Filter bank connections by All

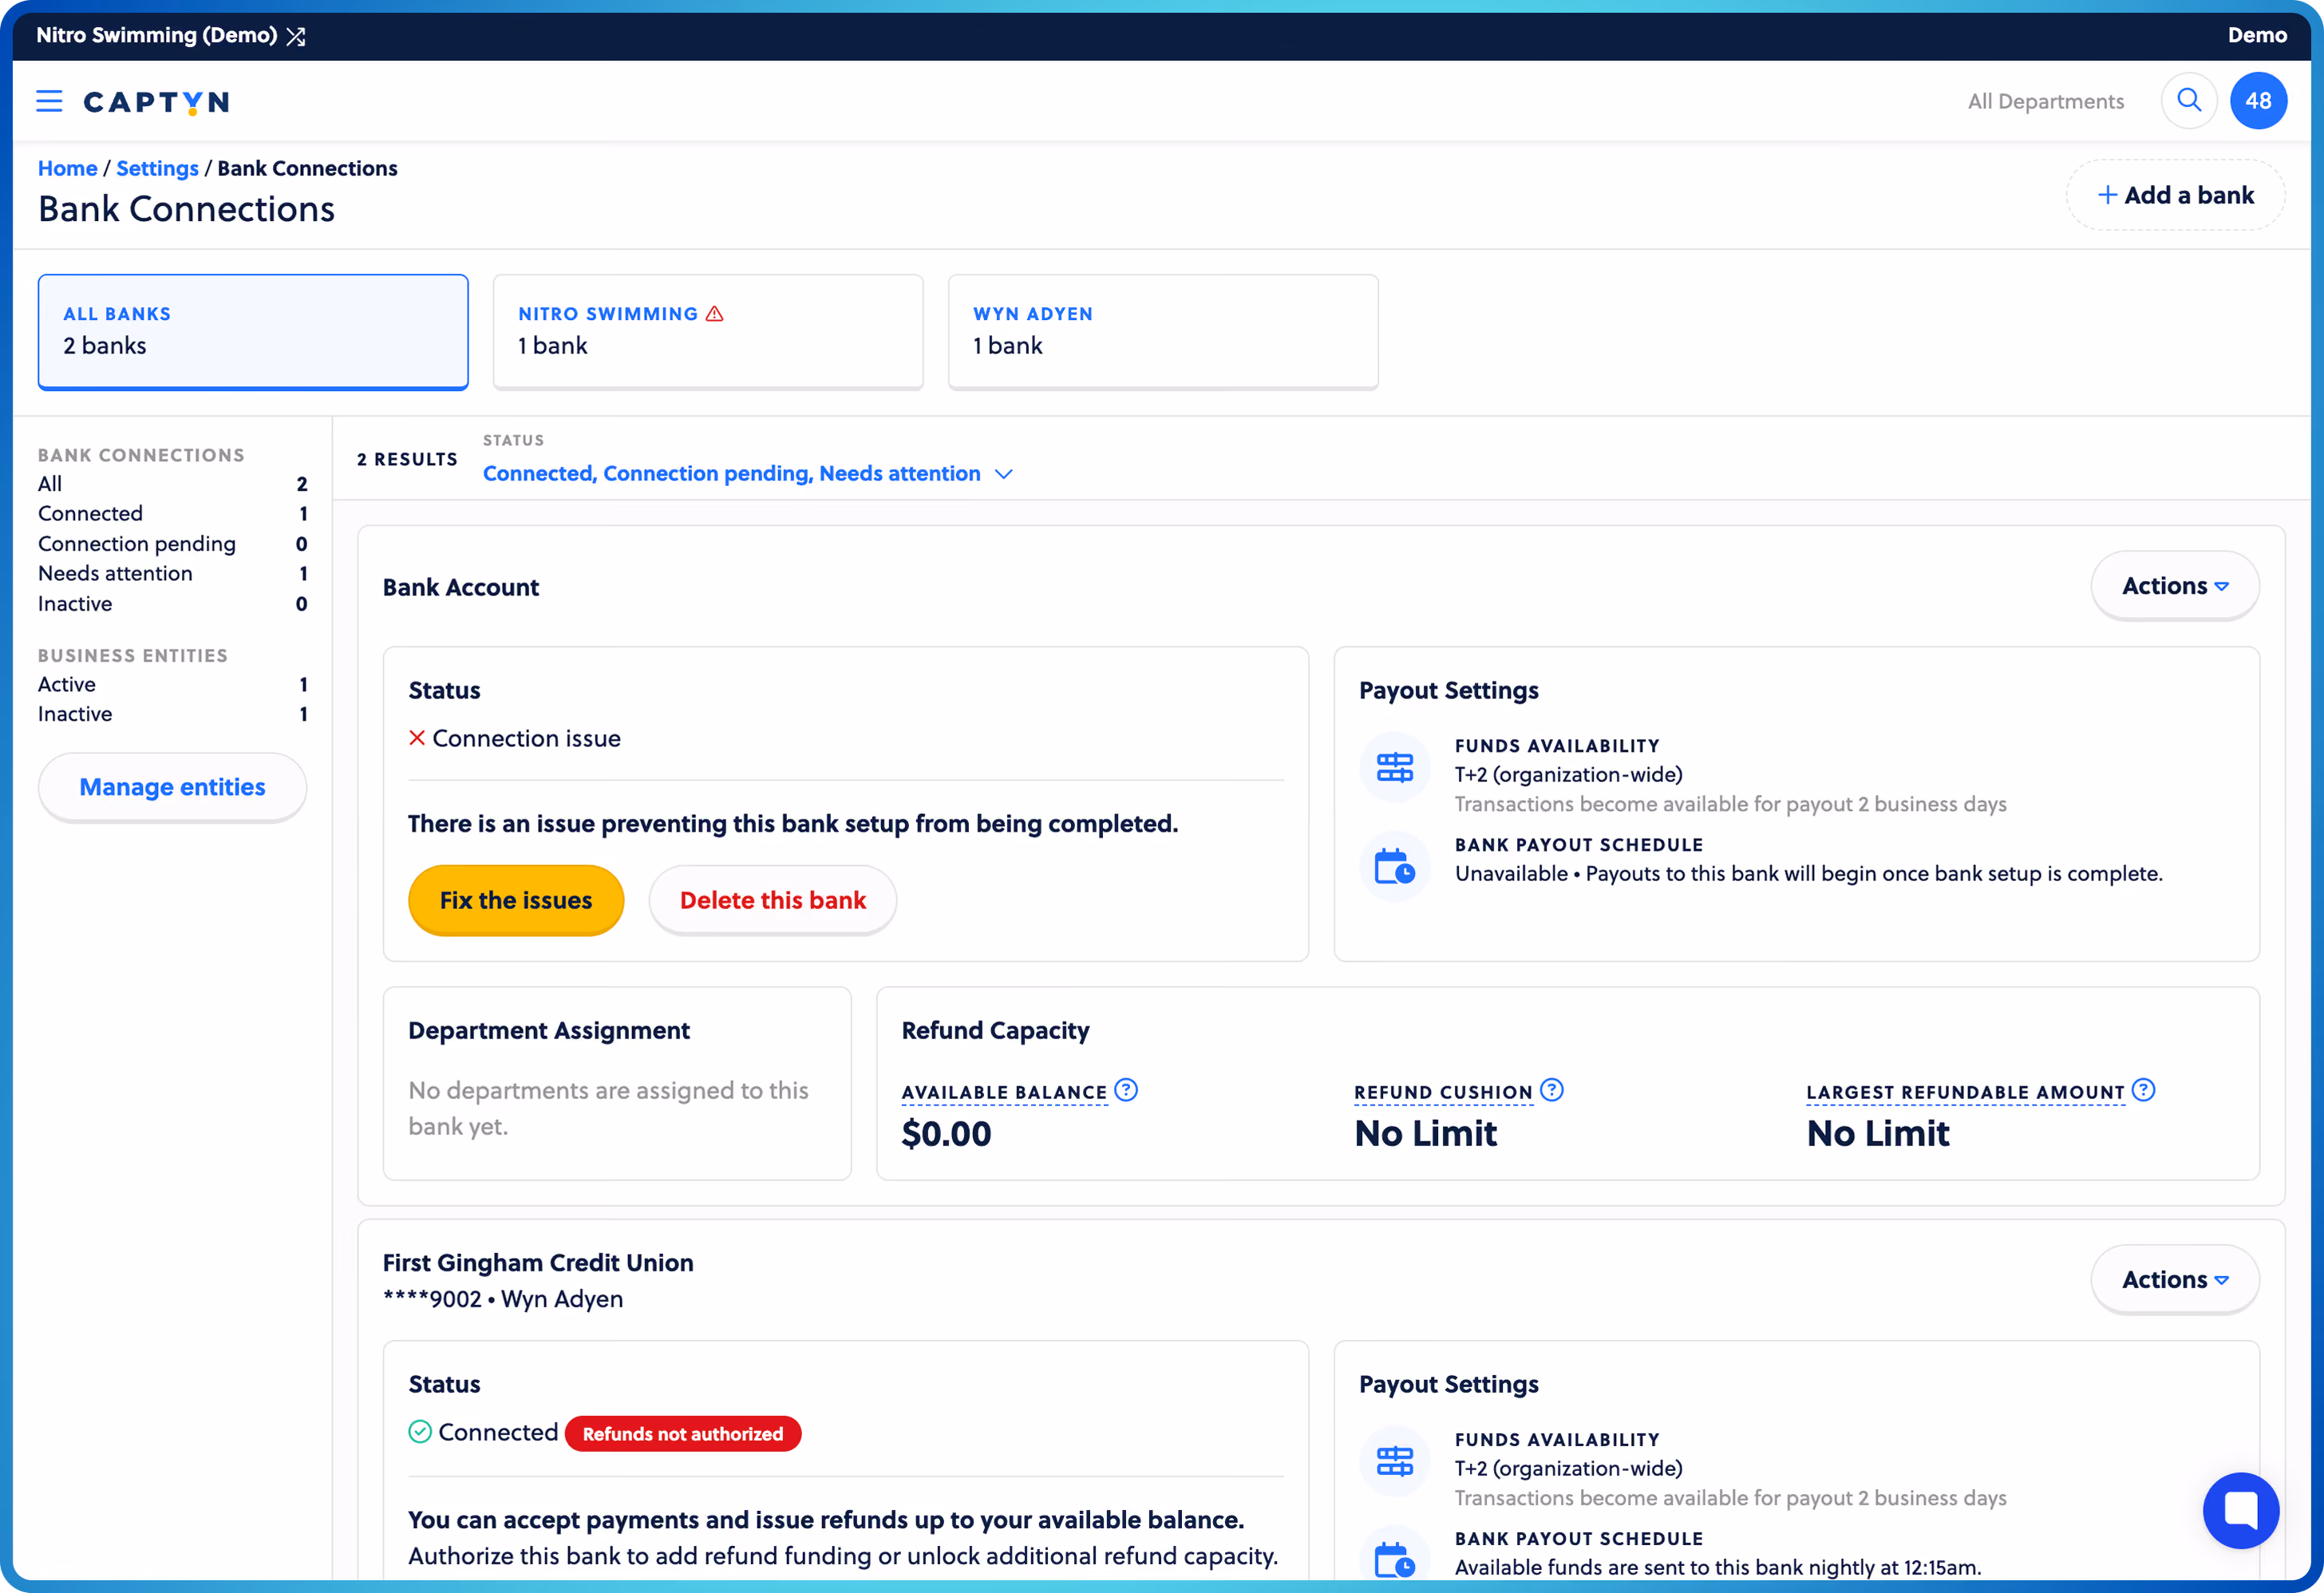coord(172,484)
